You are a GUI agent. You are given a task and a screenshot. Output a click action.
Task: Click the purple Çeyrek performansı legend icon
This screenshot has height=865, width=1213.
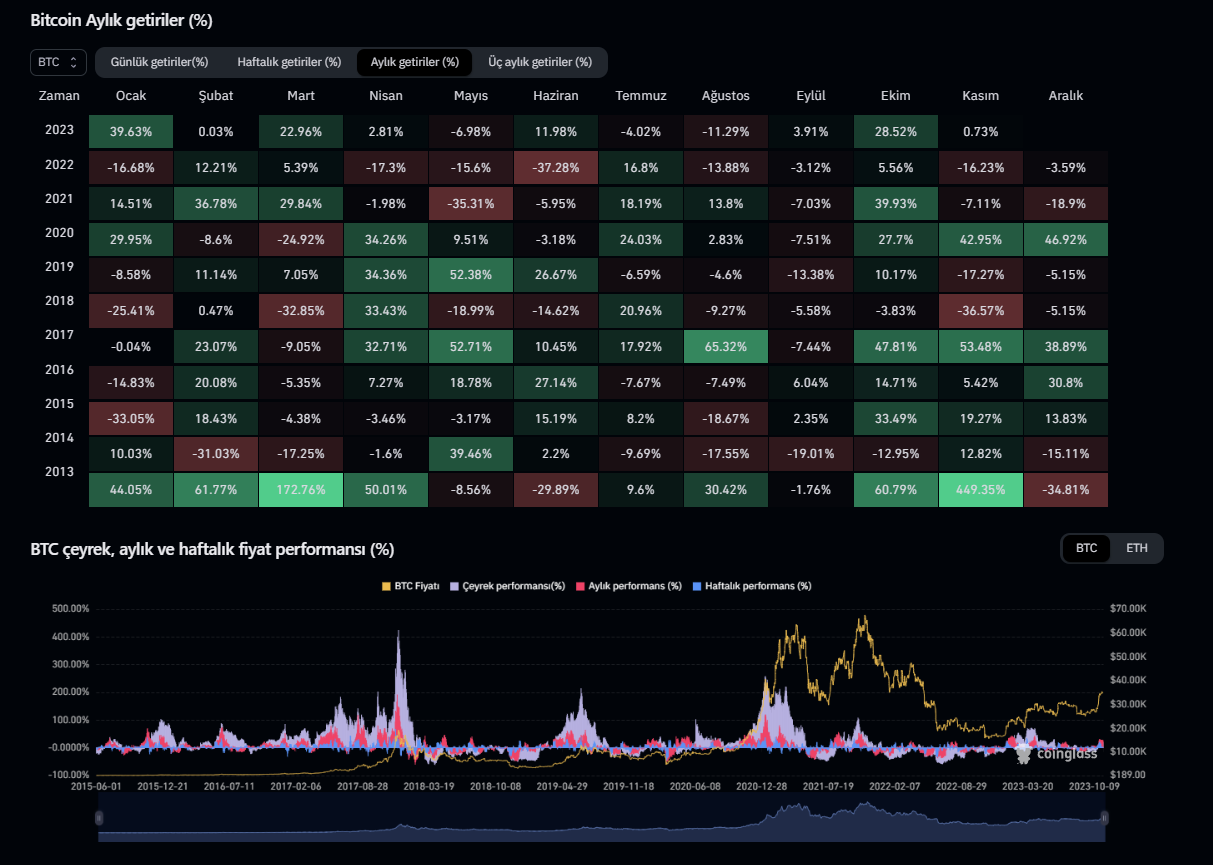454,586
